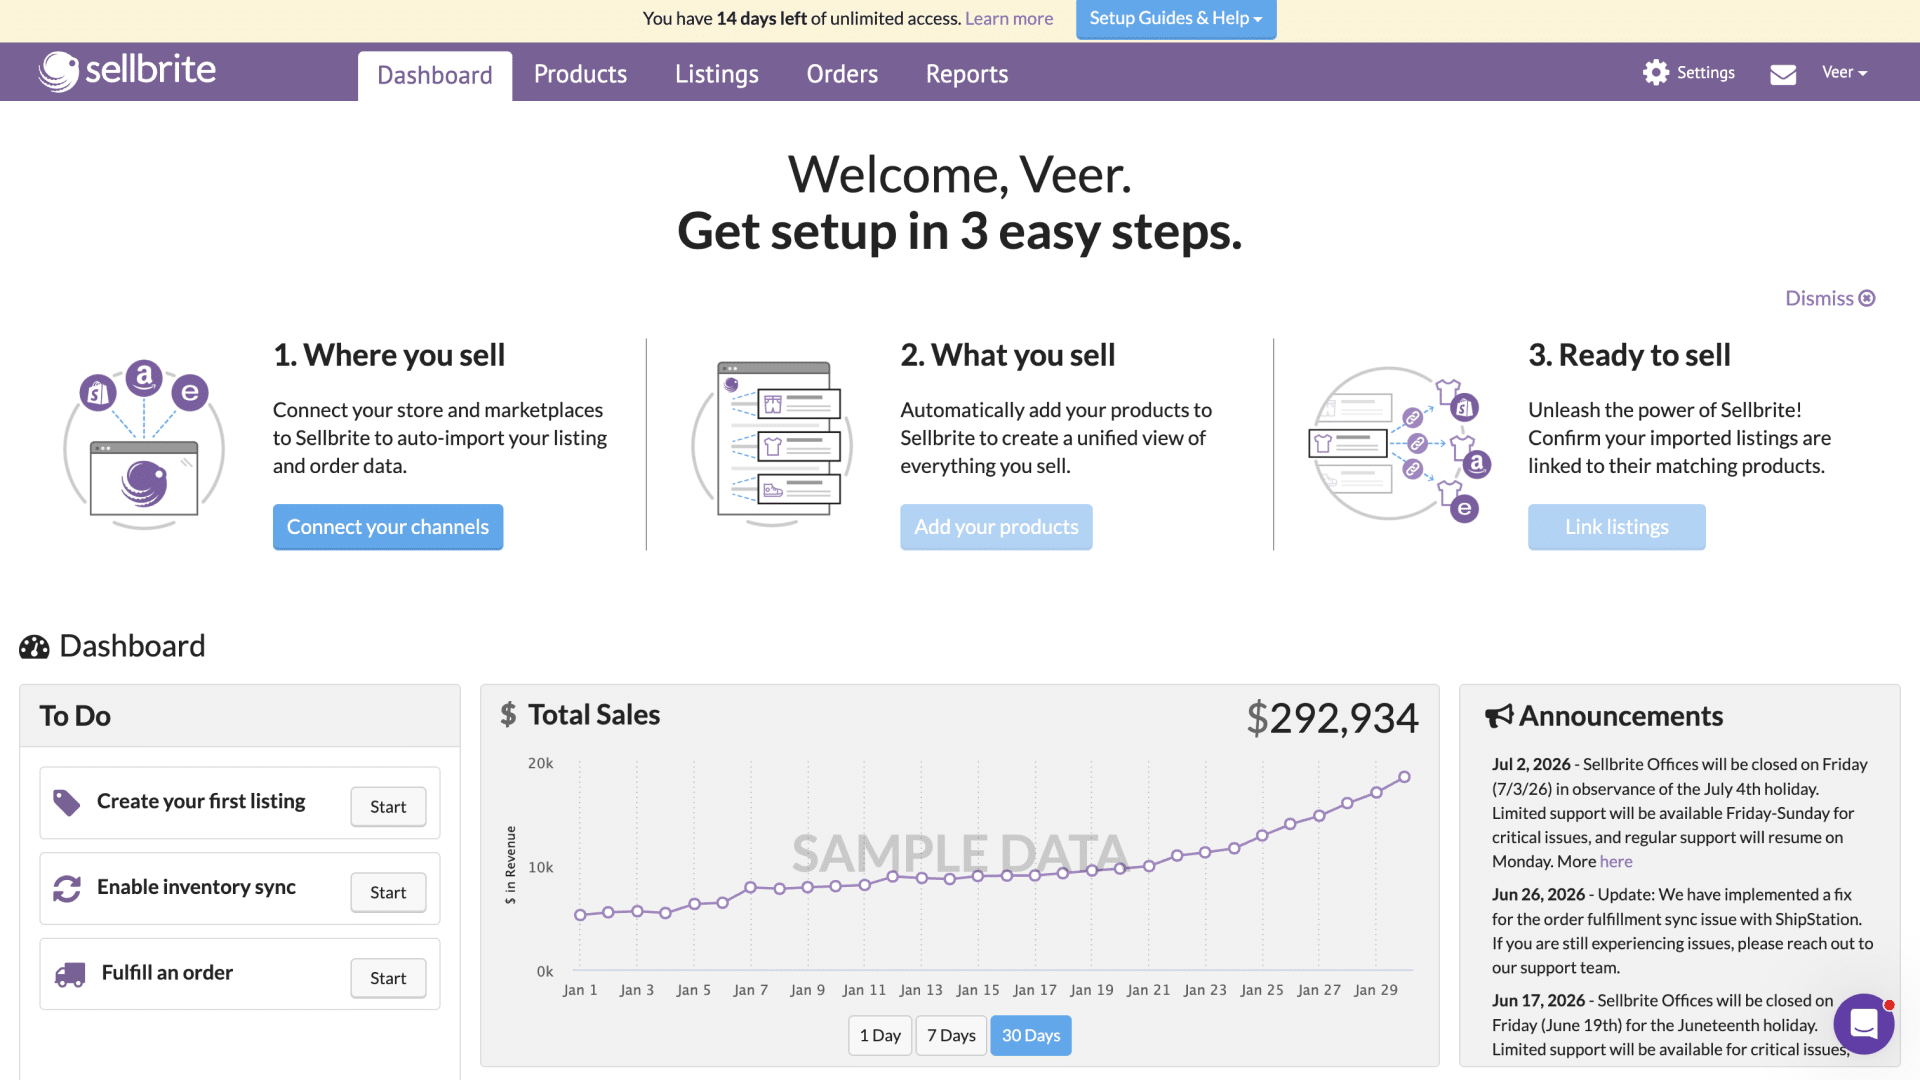Select the 1 Day chart range
This screenshot has width=1920, height=1080.
pos(880,1036)
